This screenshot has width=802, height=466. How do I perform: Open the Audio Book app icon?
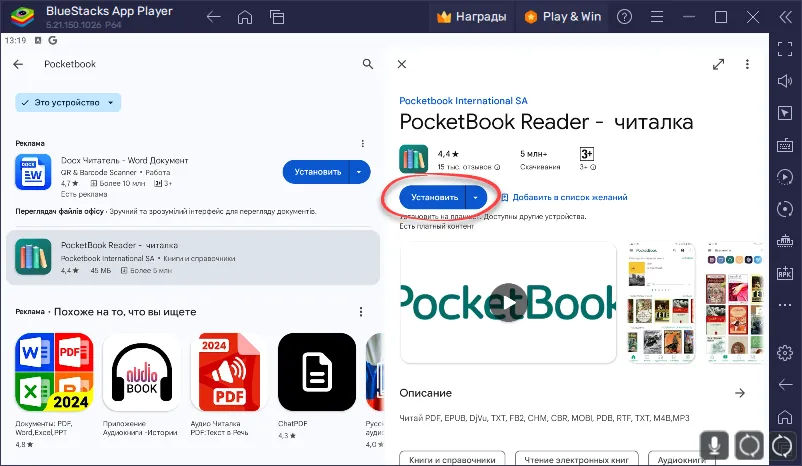pyautogui.click(x=142, y=372)
